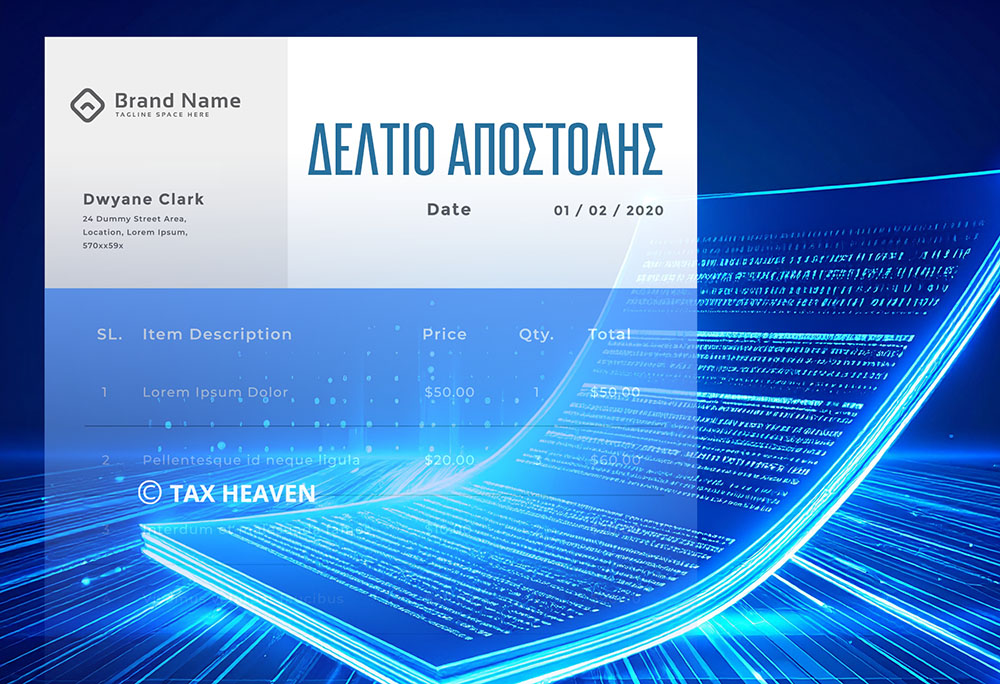
Task: Click the 24 Dummy Street Area address
Action: pos(133,217)
